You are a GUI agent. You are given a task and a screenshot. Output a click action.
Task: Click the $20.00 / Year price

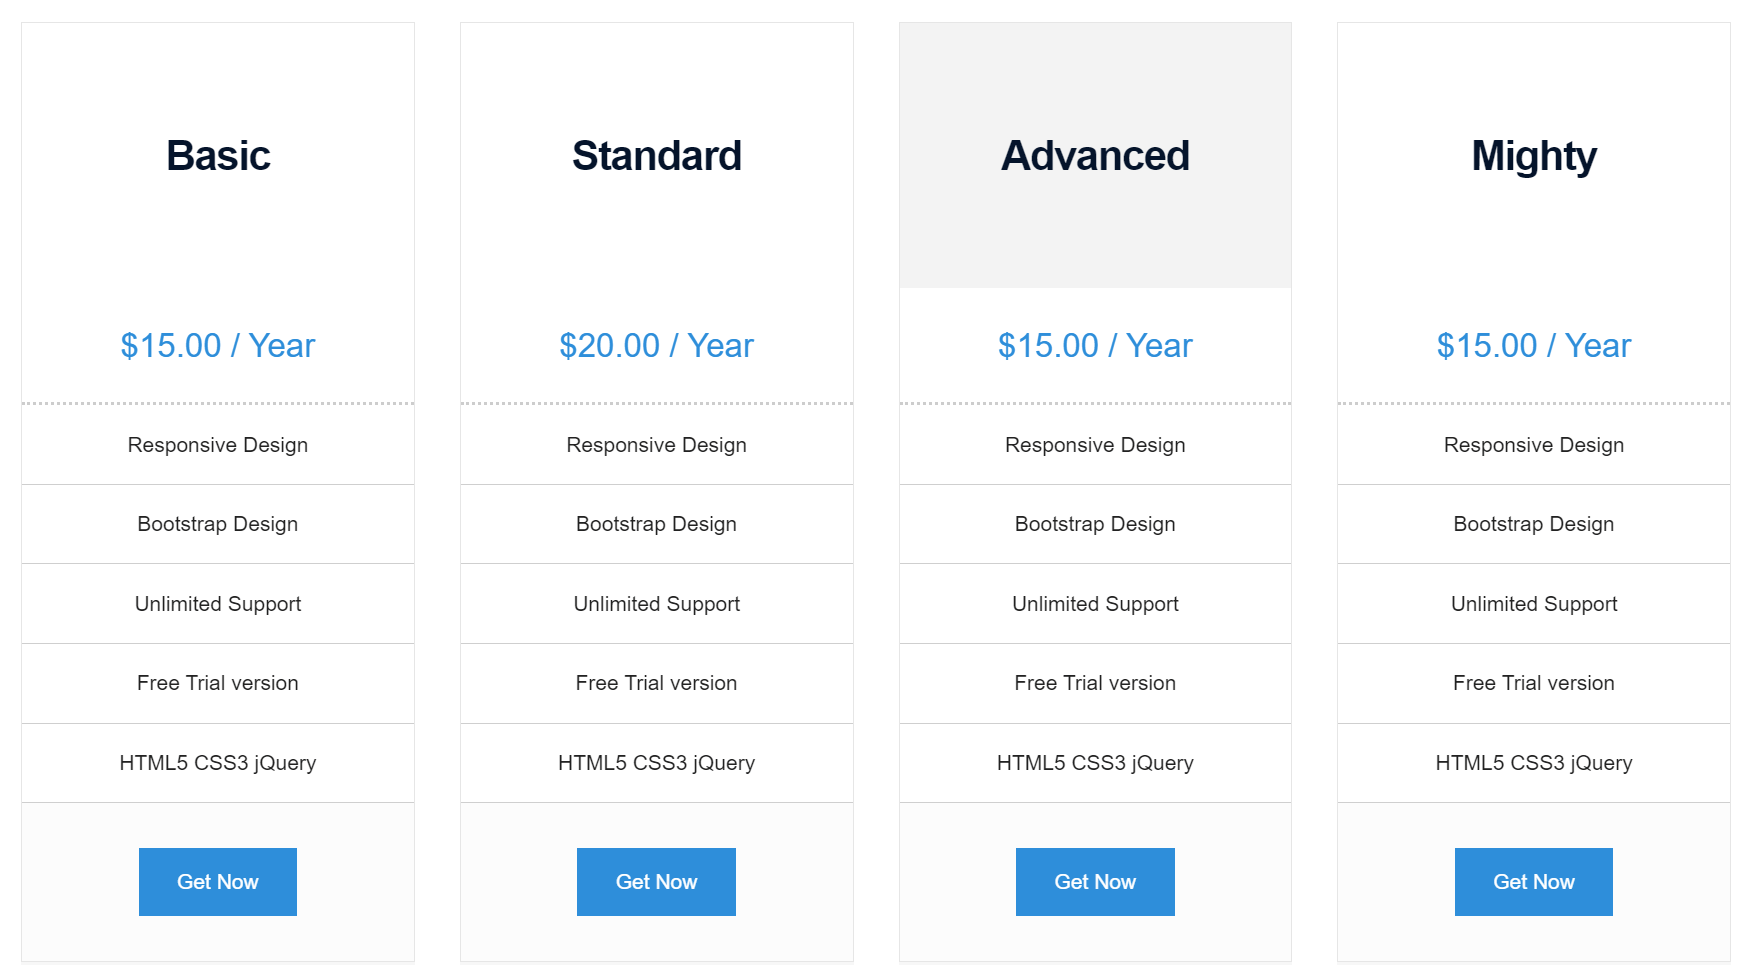pyautogui.click(x=656, y=346)
